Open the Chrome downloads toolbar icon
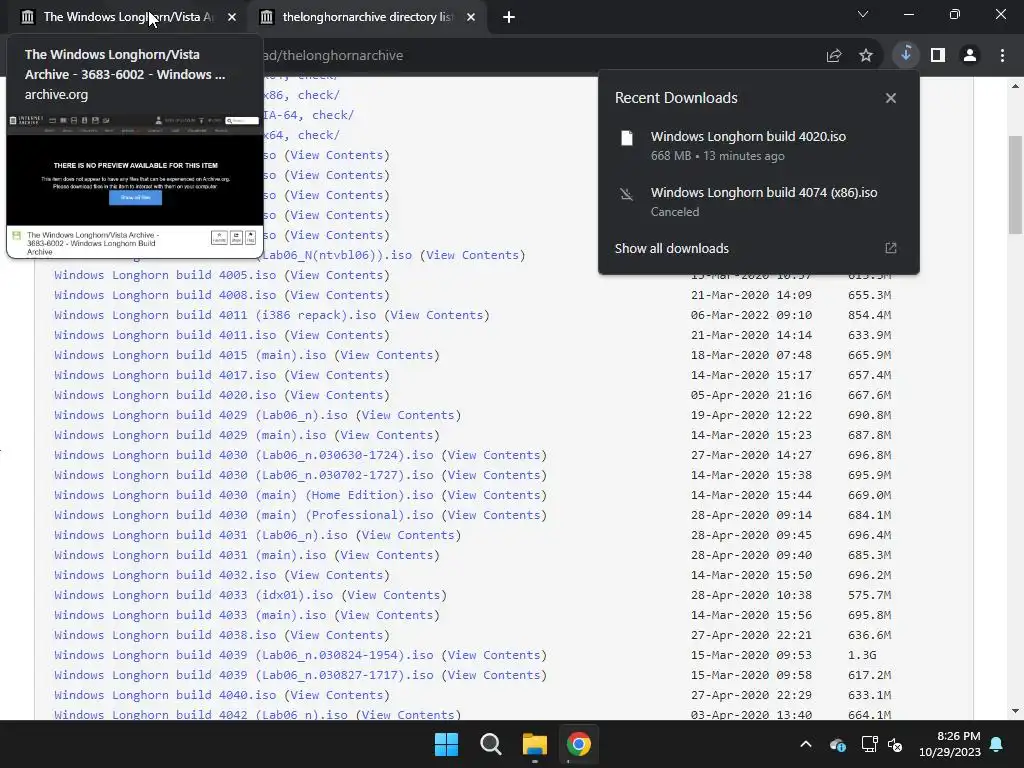This screenshot has width=1024, height=768. point(906,55)
